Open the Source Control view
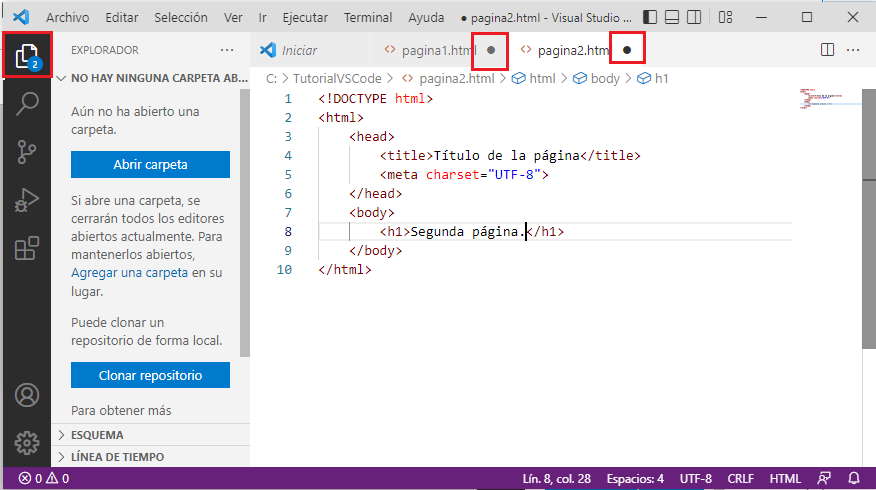 pos(27,151)
